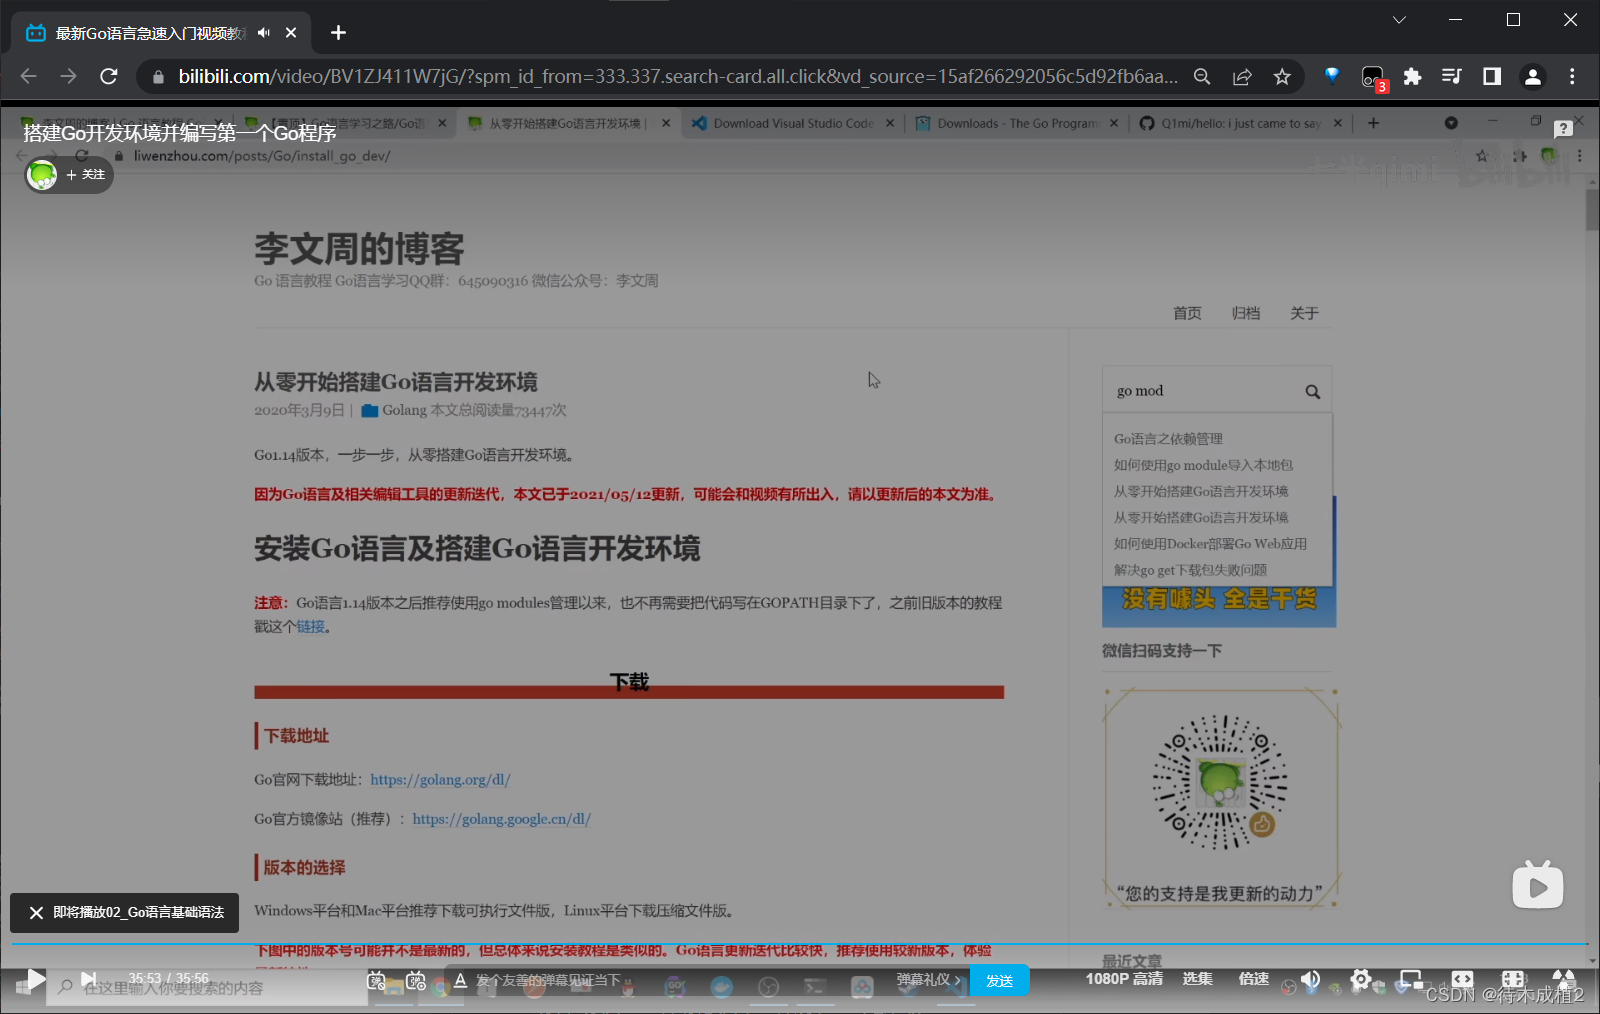1600x1014 pixels.
Task: Open danmaku text style options (A icon)
Action: click(x=460, y=980)
